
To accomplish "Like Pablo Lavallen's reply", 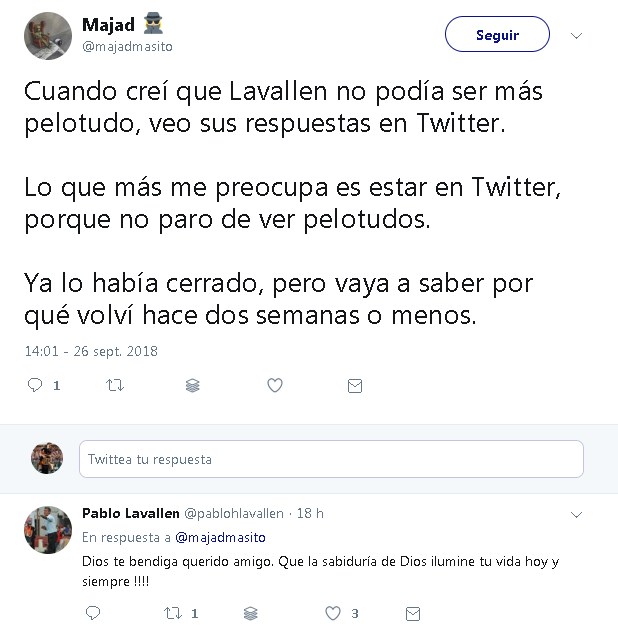I will coord(333,613).
